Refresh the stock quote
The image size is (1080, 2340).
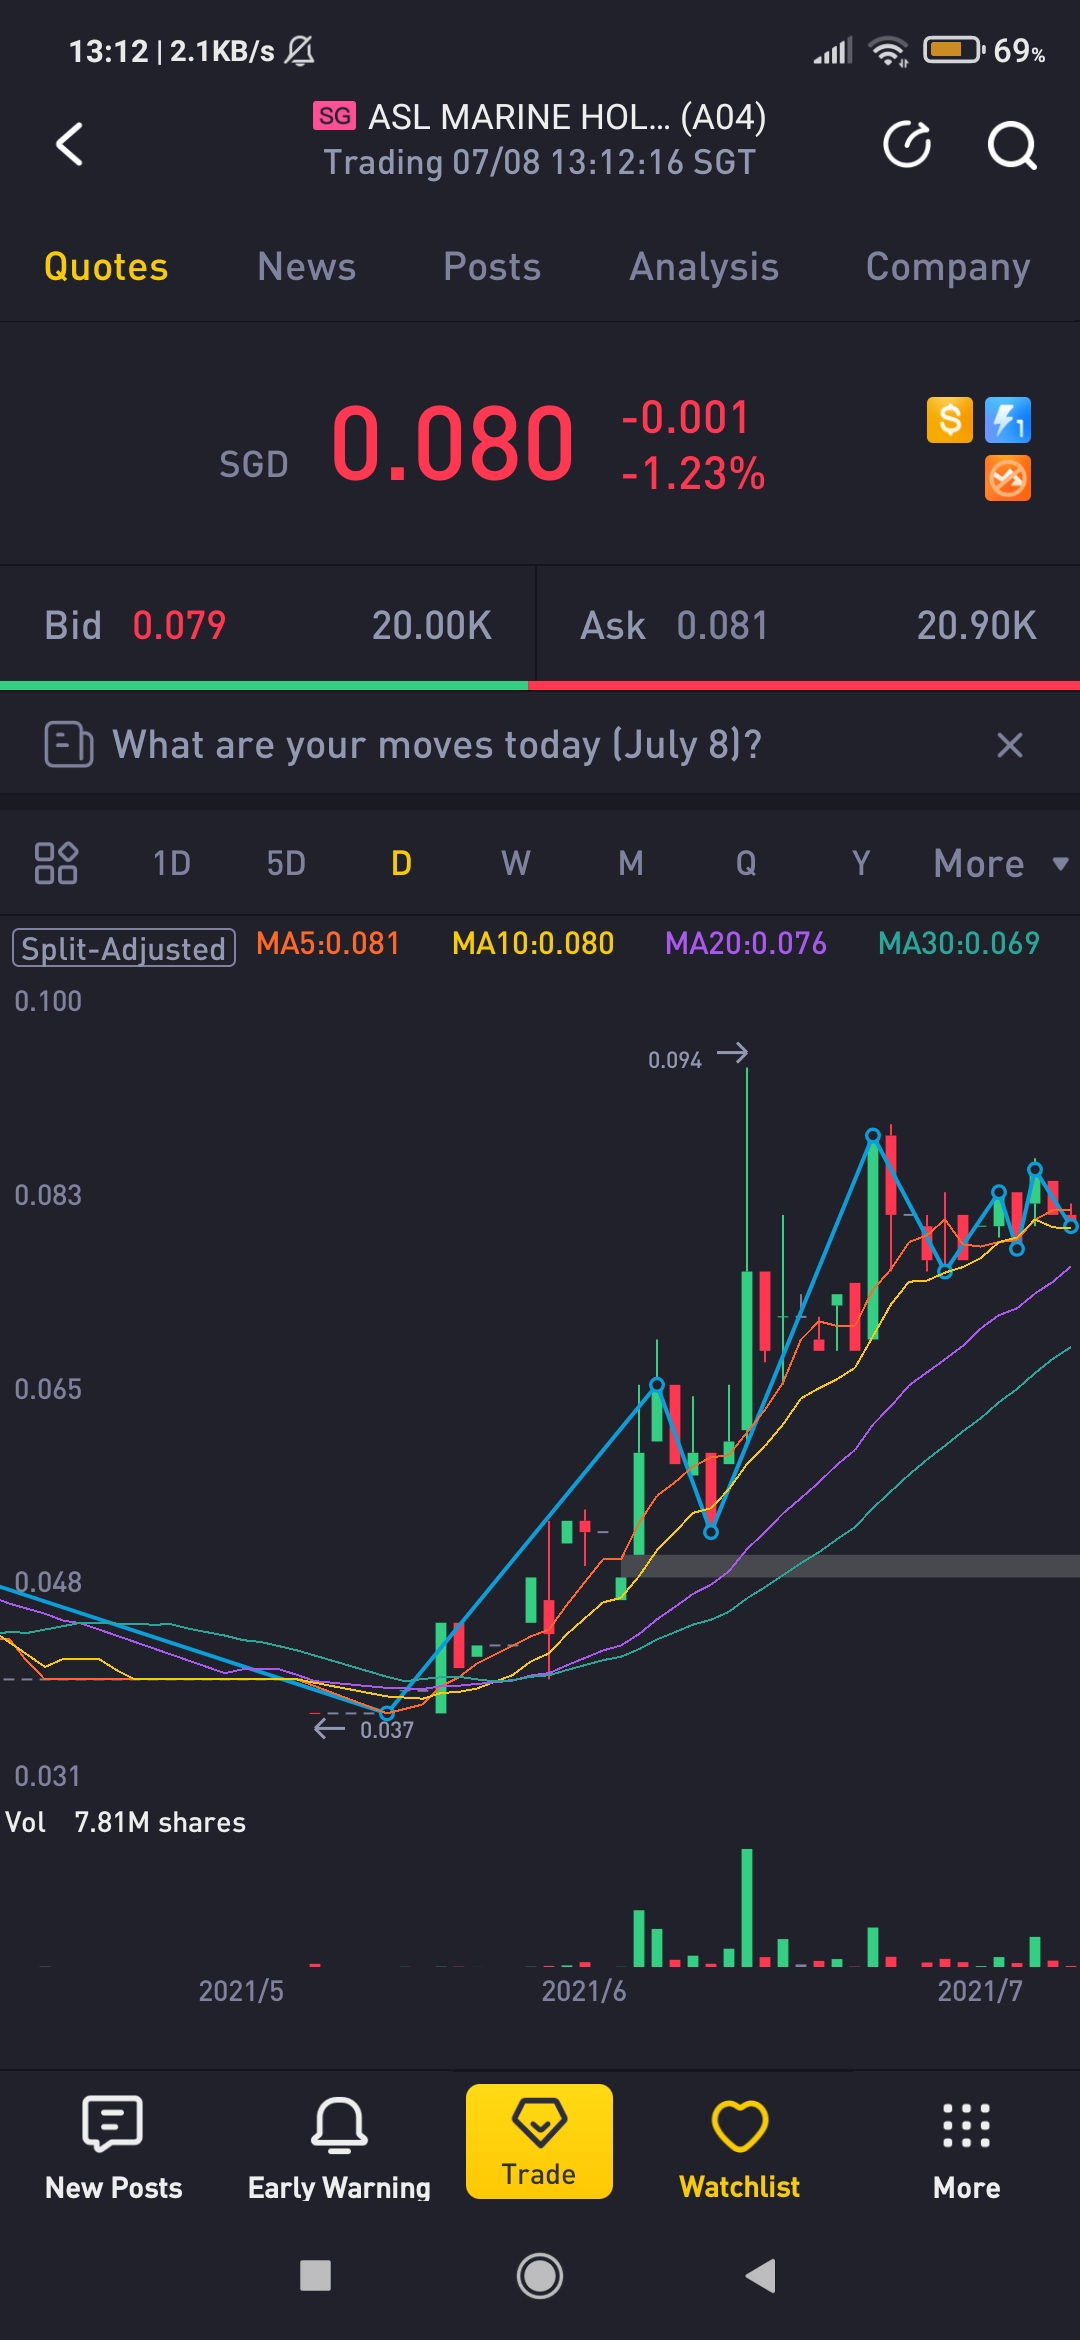tap(907, 145)
